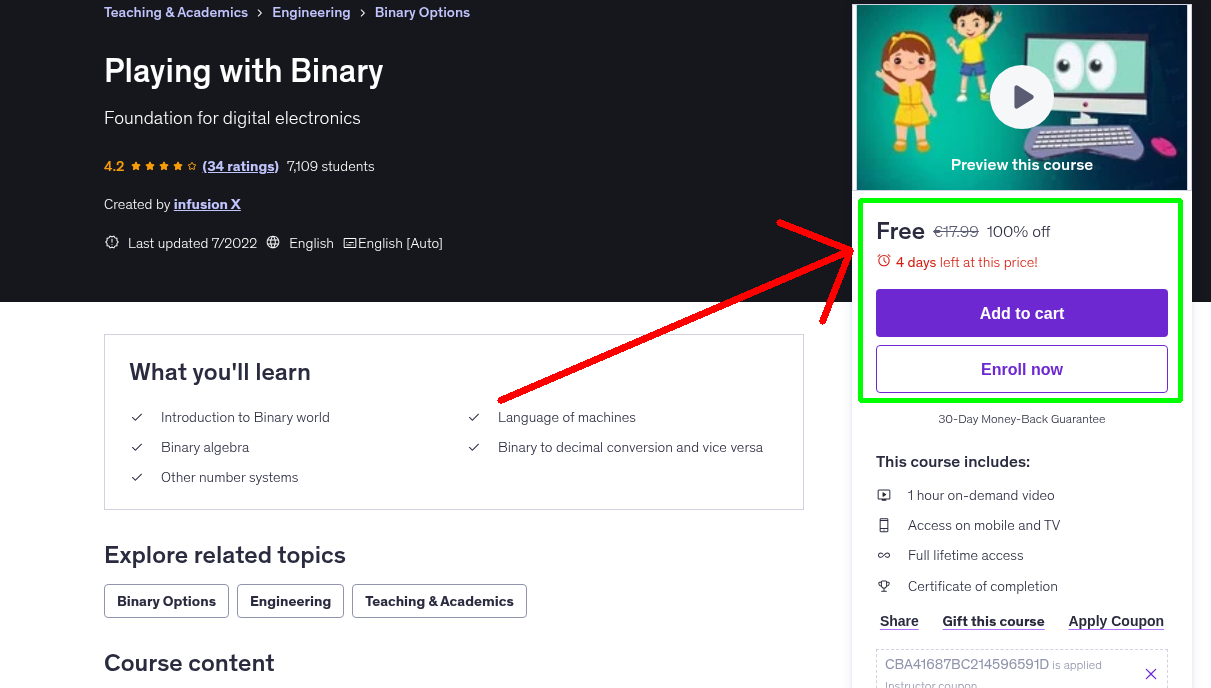
Task: Click the checkmark beside Binary algebra
Action: [137, 447]
